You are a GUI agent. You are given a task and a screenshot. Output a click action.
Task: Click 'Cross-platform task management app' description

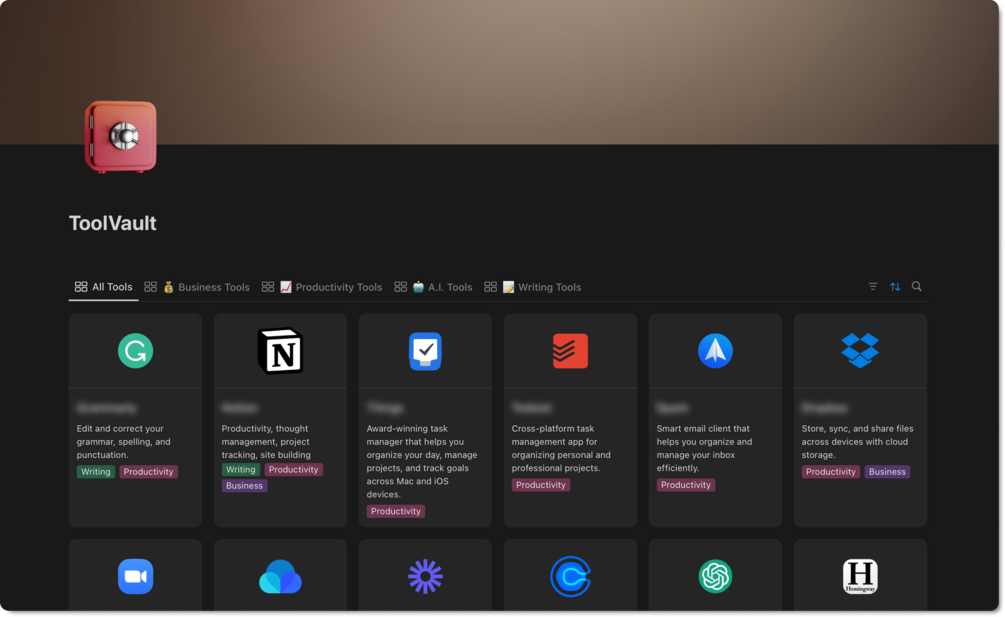point(561,448)
